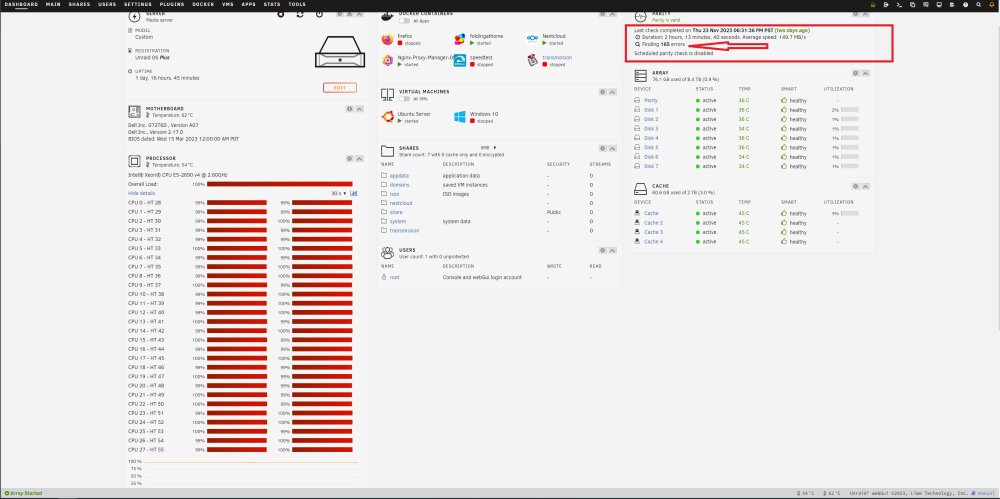
Task: Open the notifications bell icon
Action: click(x=992, y=4)
